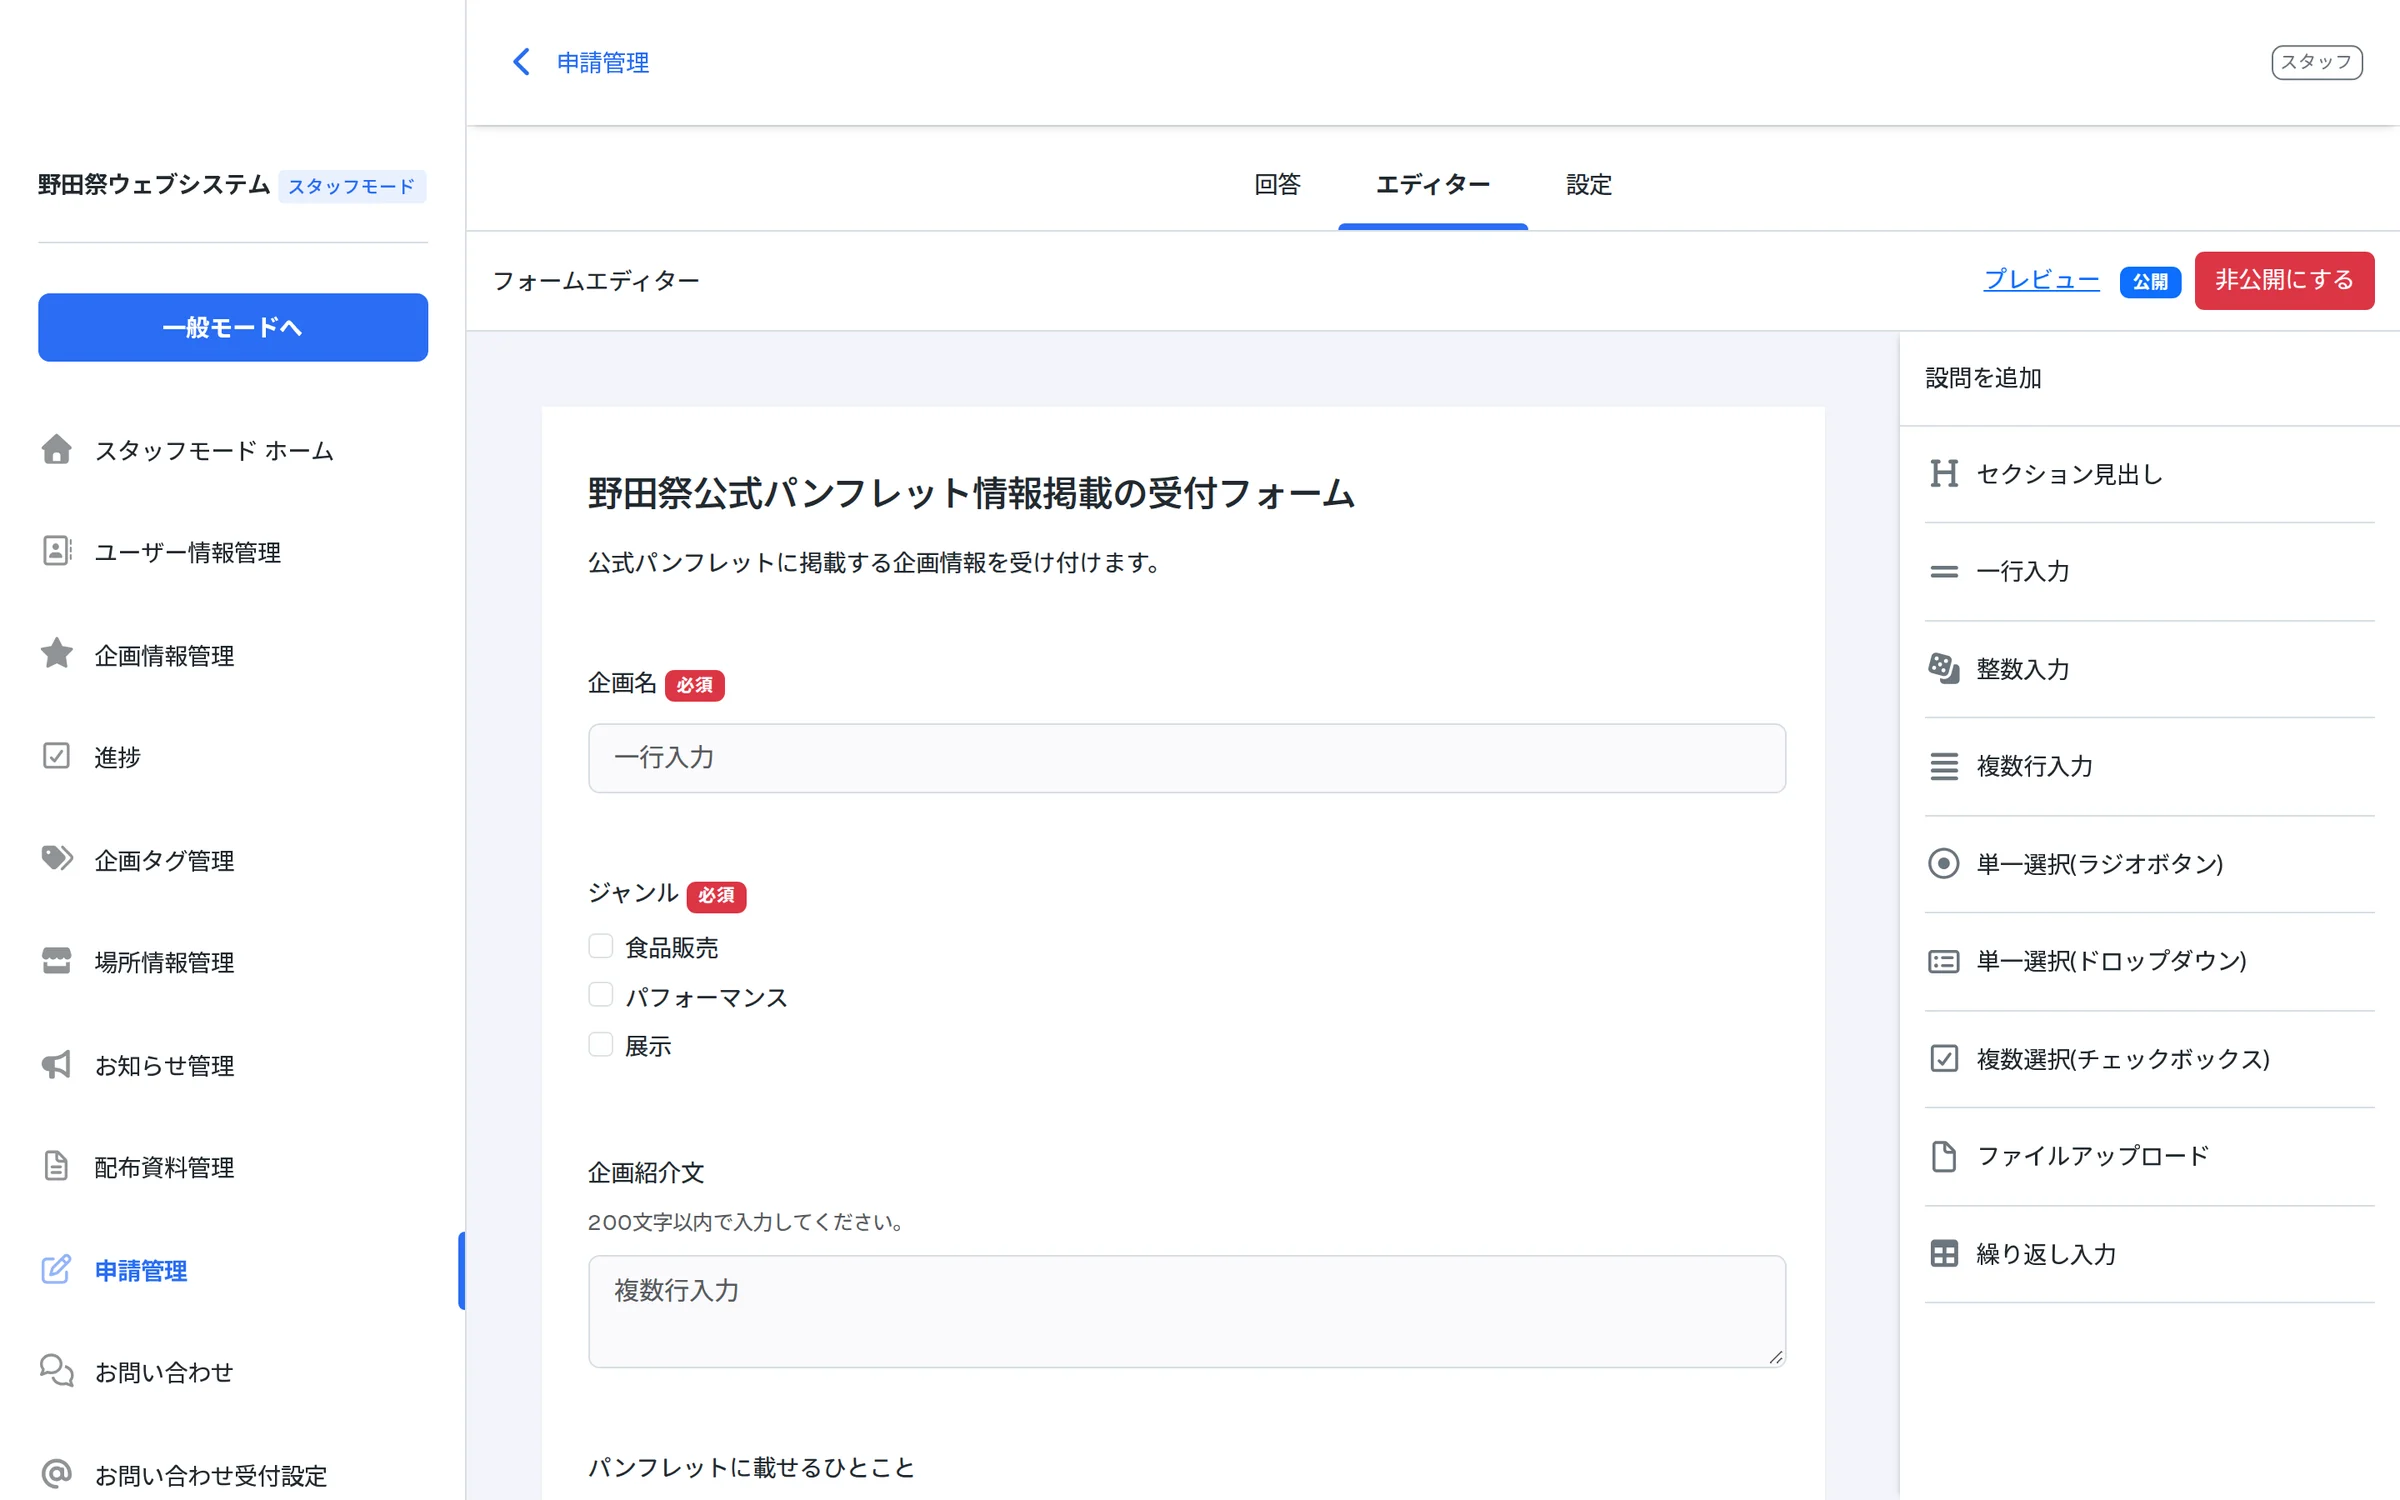Click the スタッフモード badge in sidebar
The height and width of the screenshot is (1500, 2400).
[351, 186]
